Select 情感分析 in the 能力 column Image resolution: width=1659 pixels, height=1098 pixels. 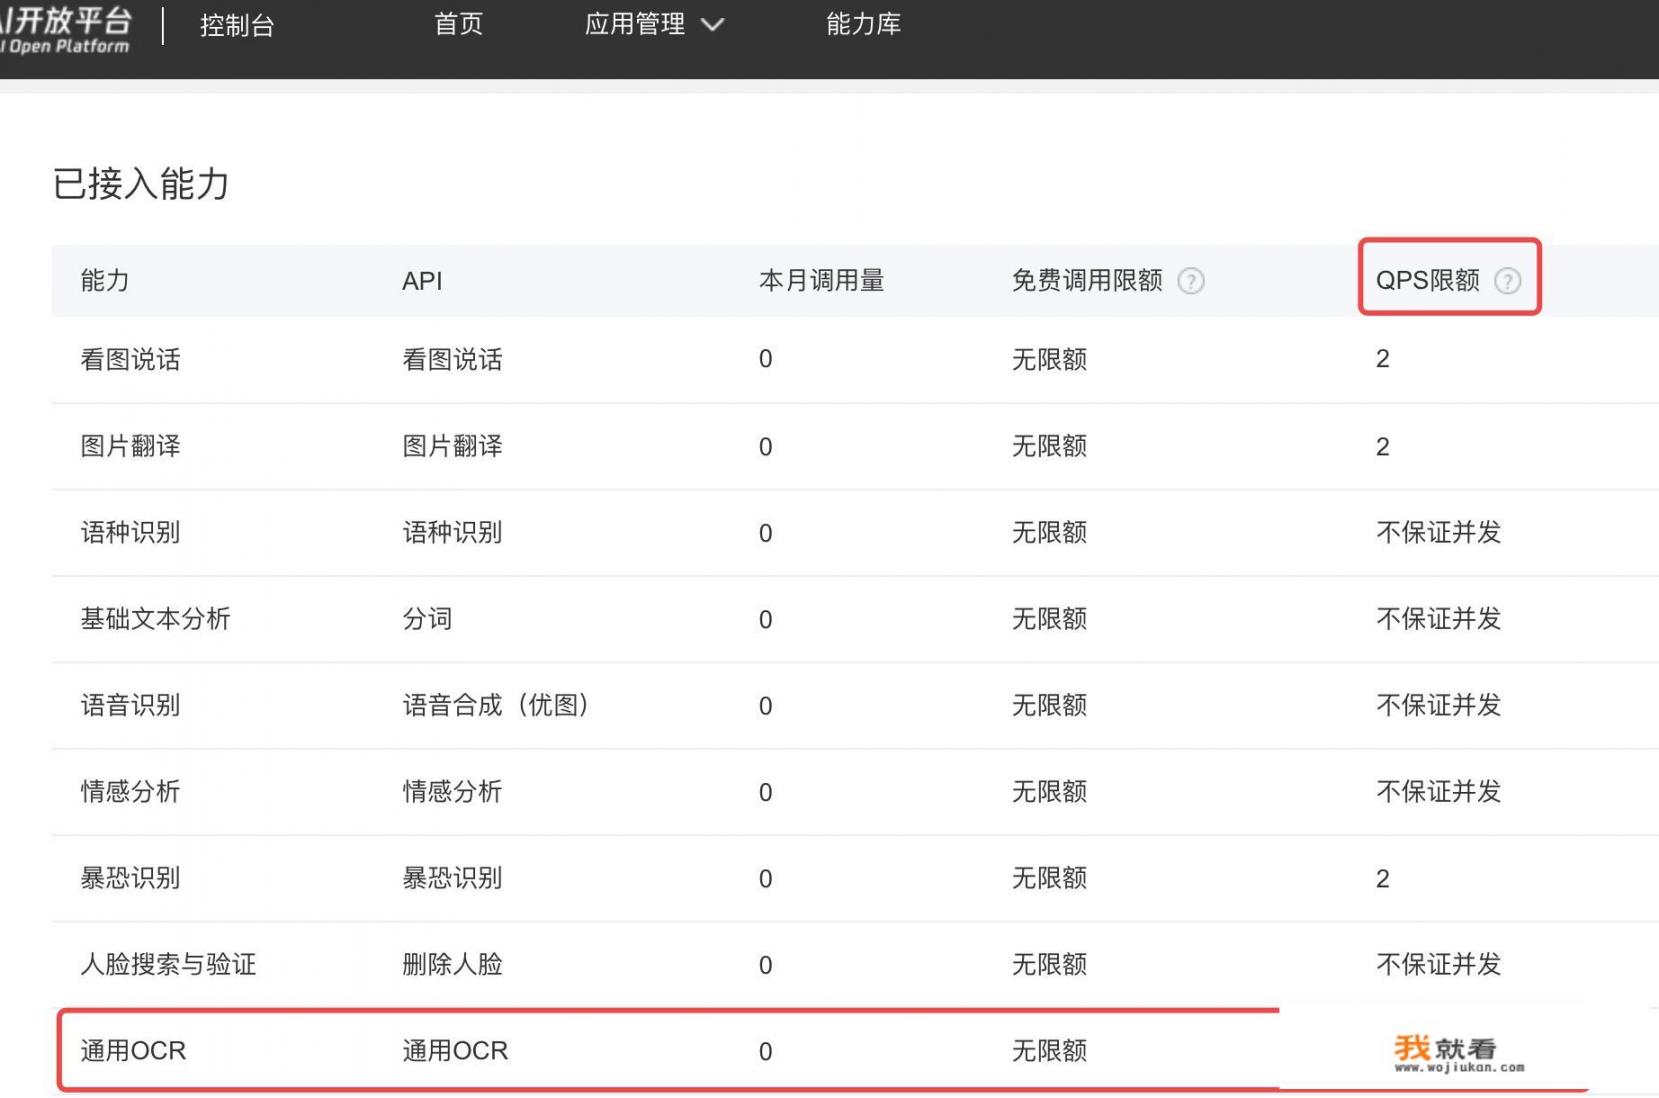pos(130,792)
